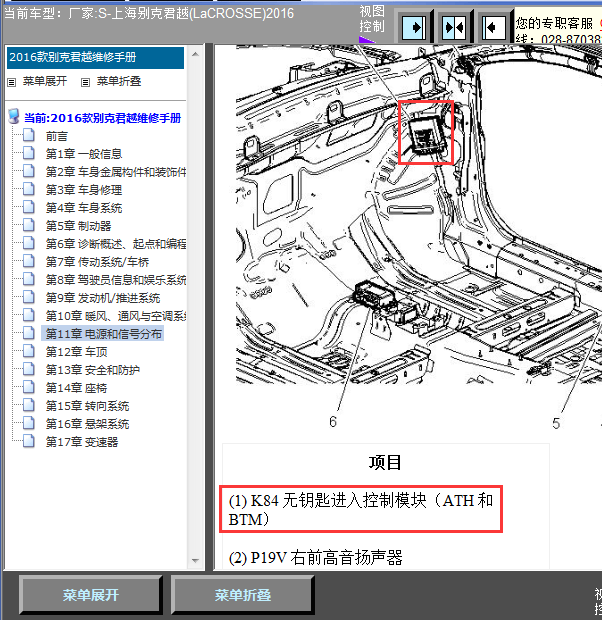Click callout number 5 in diagram
Screen dimensions: 602x620
click(x=556, y=424)
